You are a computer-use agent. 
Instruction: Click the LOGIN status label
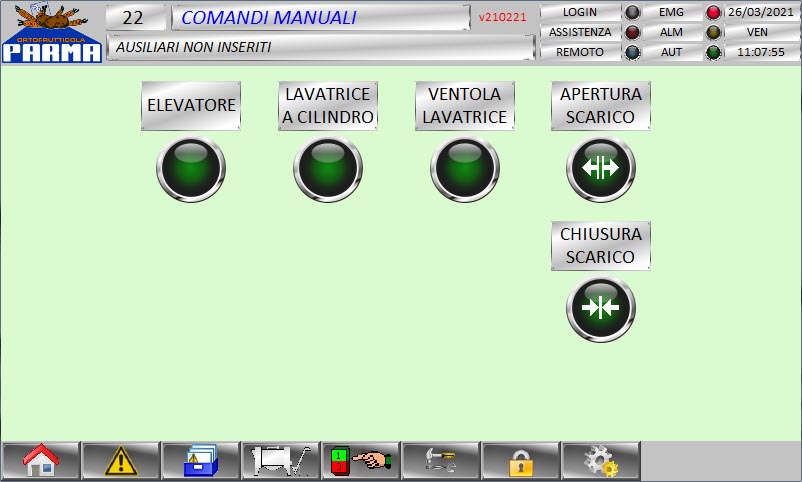tap(579, 12)
